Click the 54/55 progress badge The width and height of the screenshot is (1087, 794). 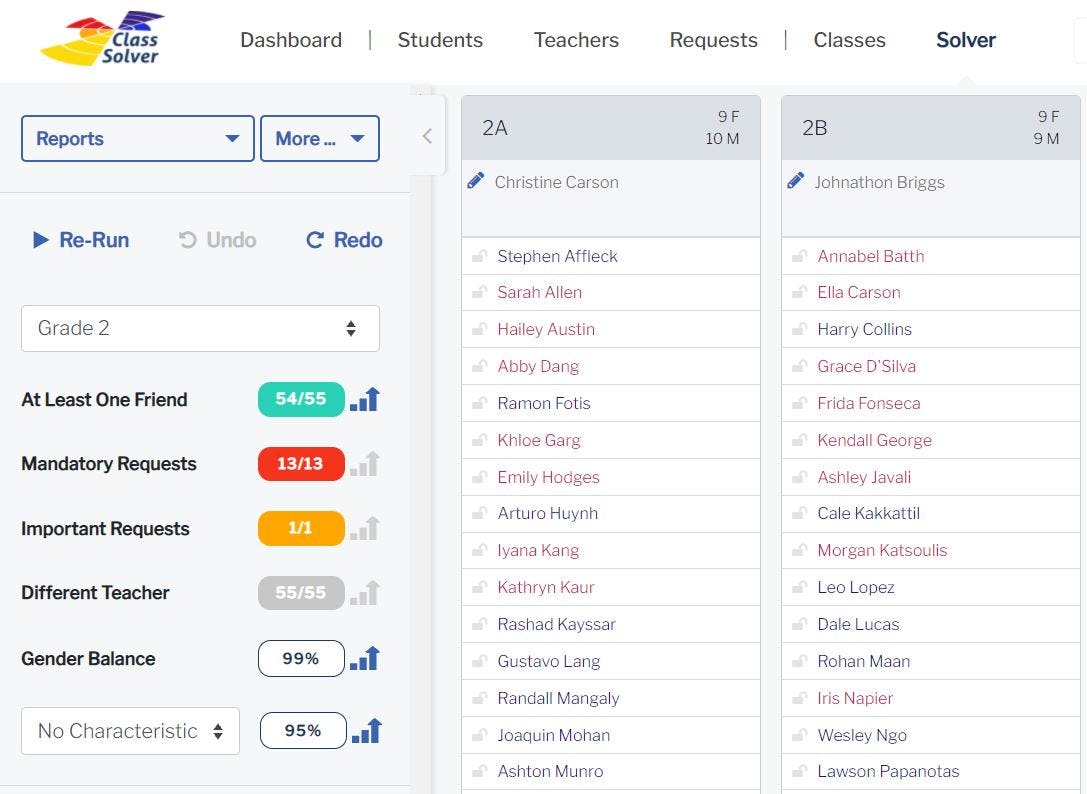(x=301, y=398)
